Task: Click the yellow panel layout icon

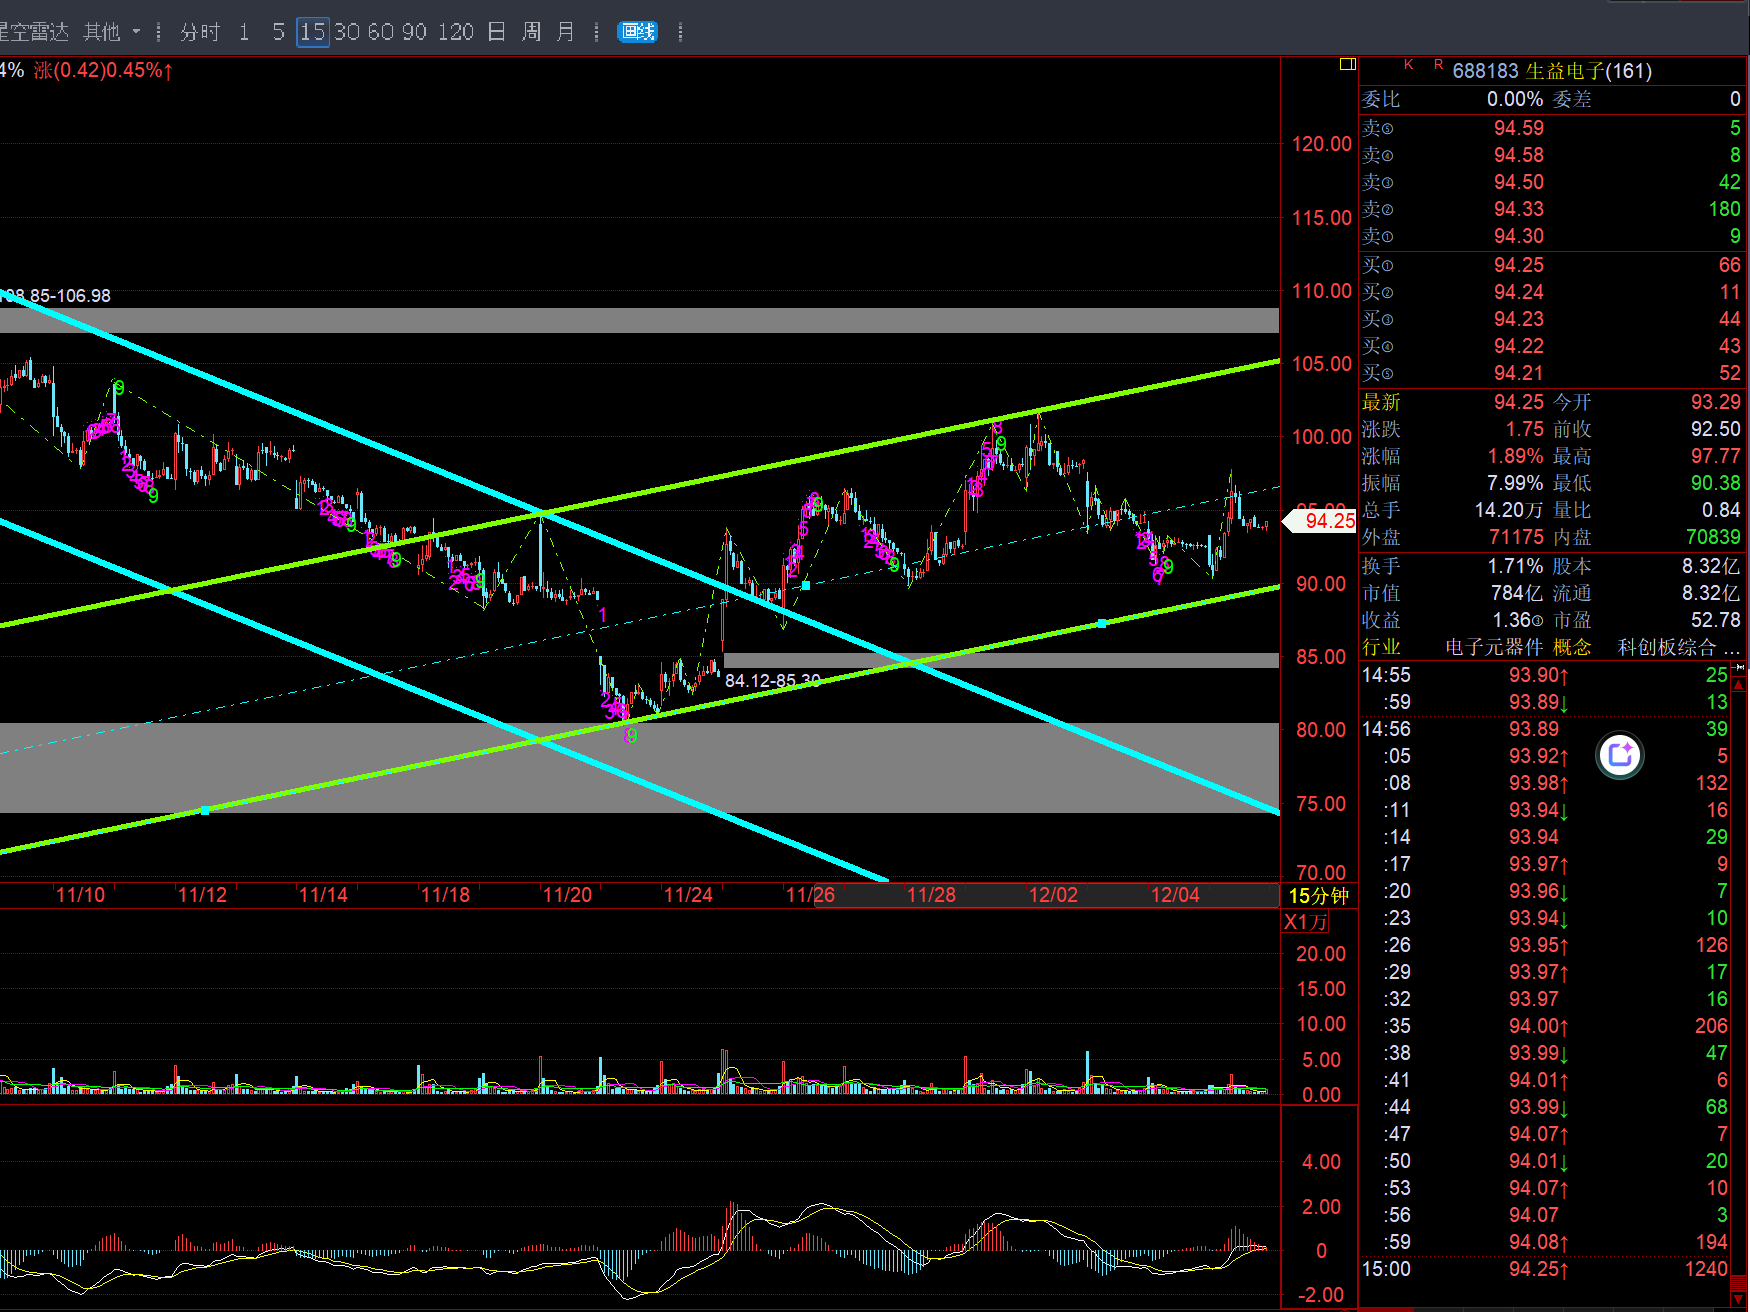Action: coord(1347,65)
